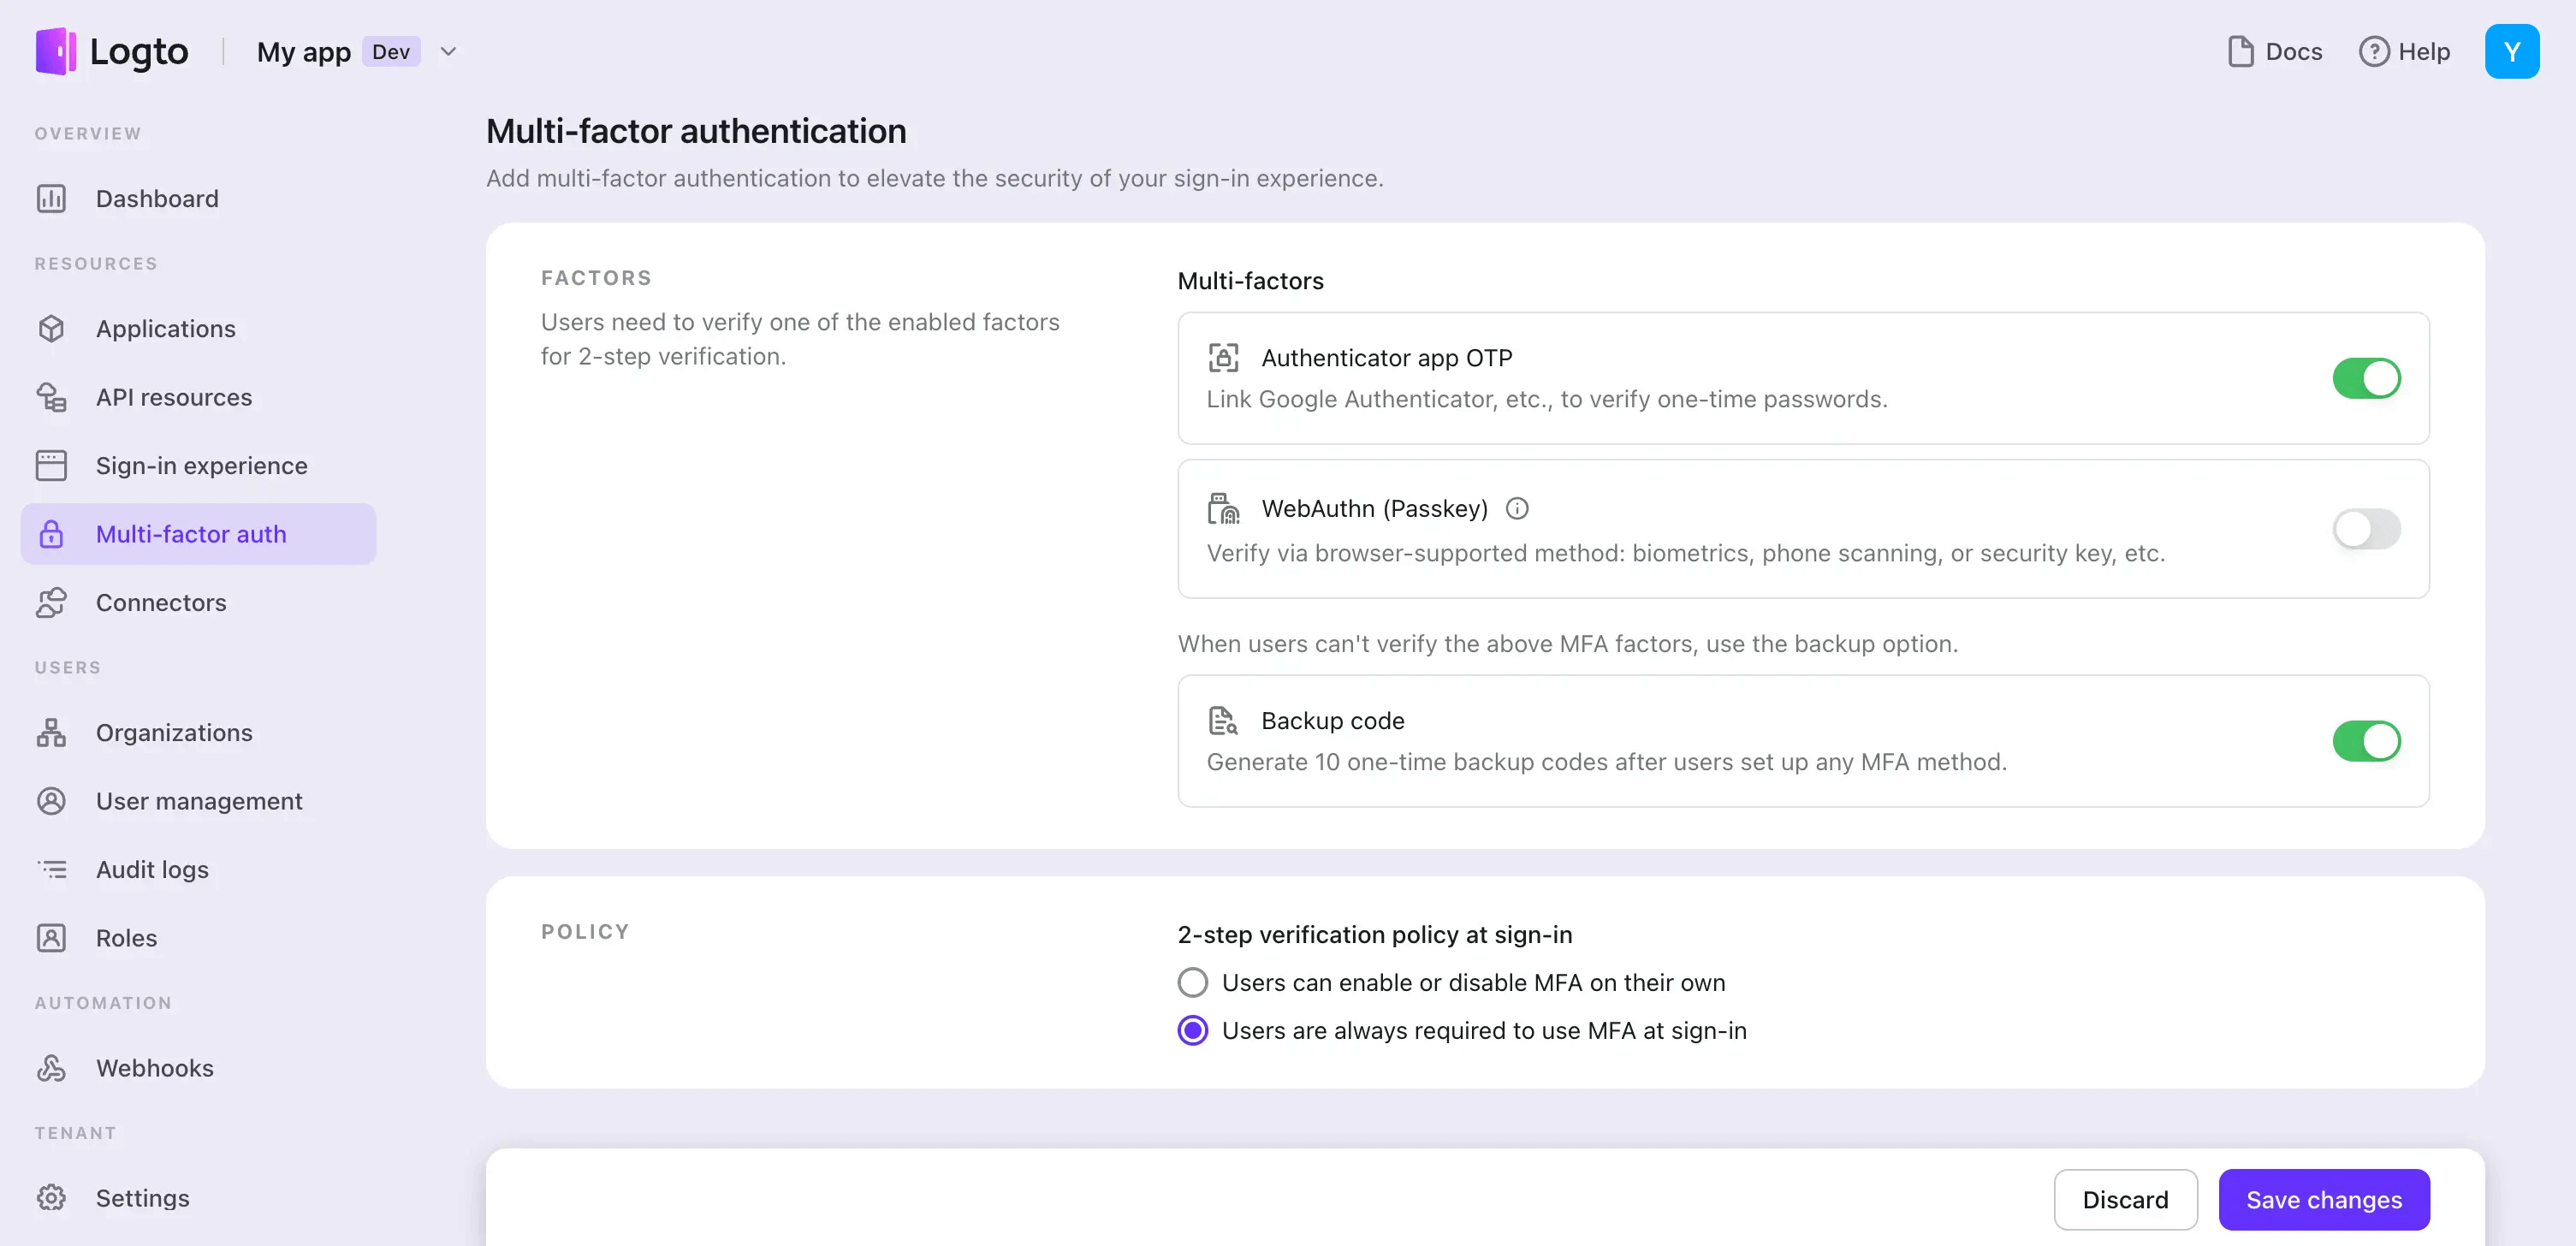Click the API resources icon in sidebar

tap(52, 396)
